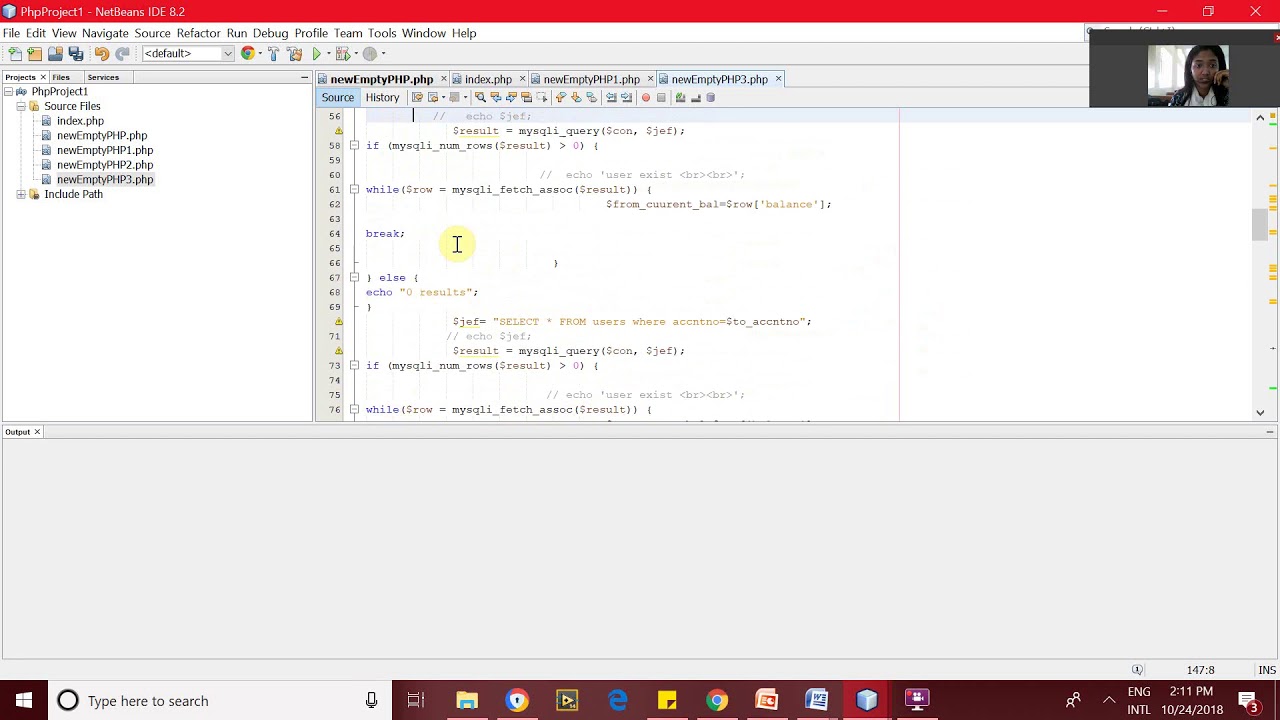Switch editor to Source view
Image resolution: width=1280 pixels, height=720 pixels.
338,97
